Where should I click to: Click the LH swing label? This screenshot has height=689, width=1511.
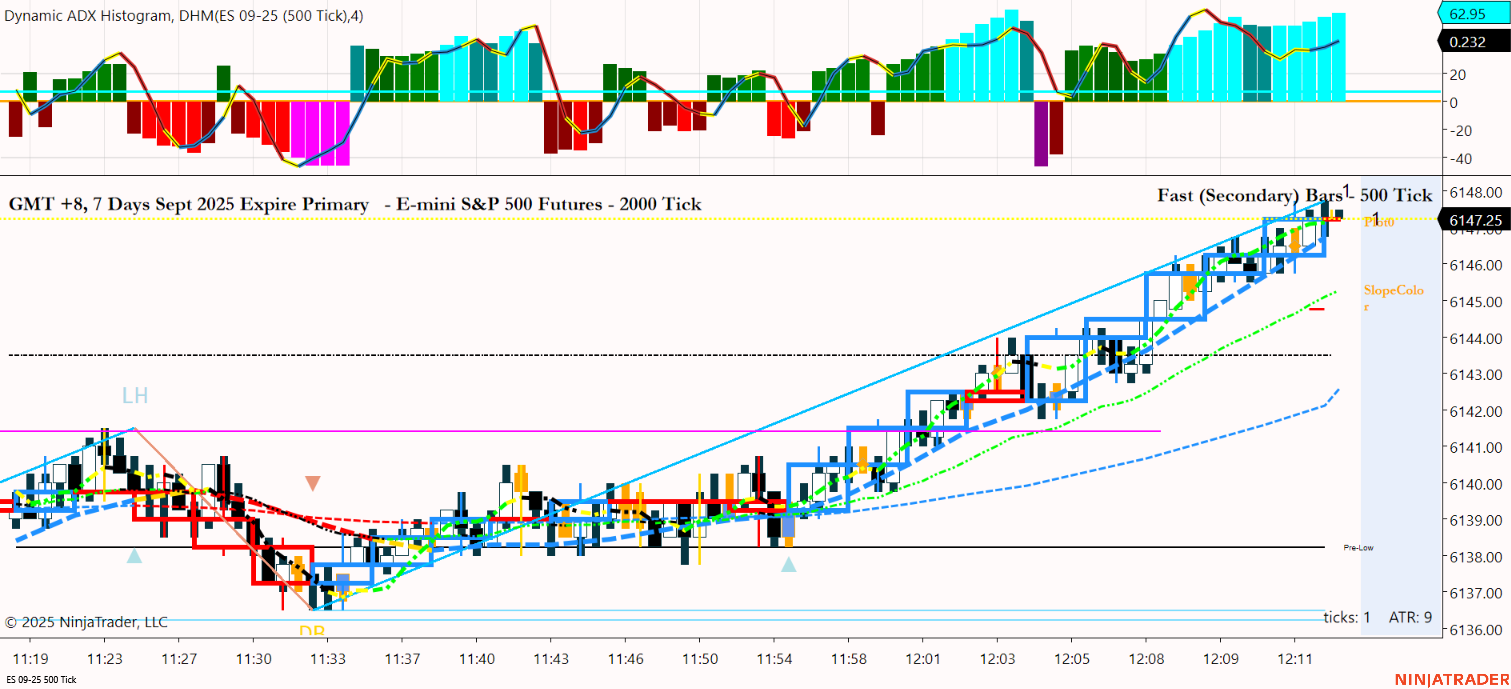tap(135, 396)
